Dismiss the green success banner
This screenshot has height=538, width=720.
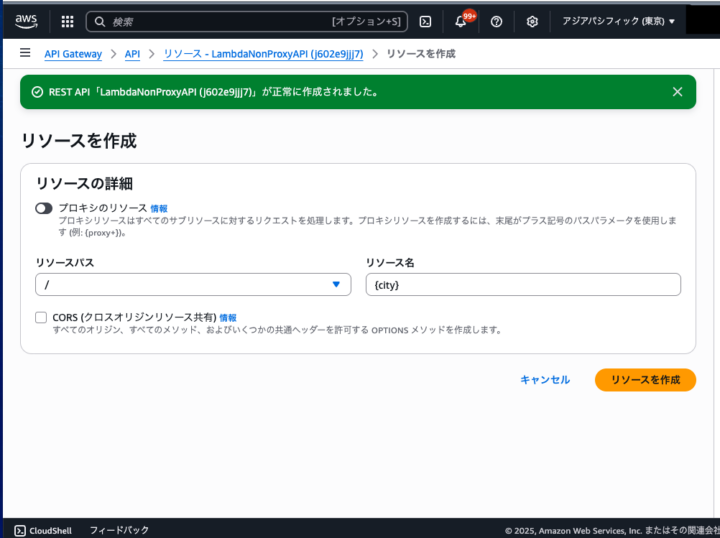pos(677,91)
